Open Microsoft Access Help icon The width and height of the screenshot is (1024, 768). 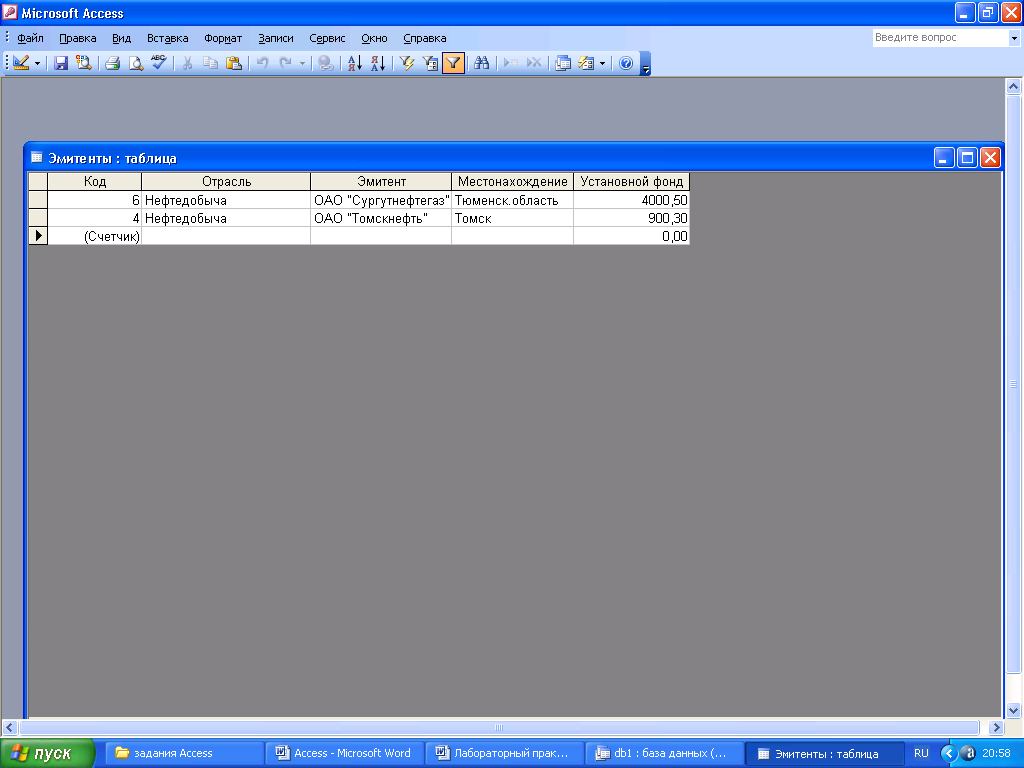[626, 63]
